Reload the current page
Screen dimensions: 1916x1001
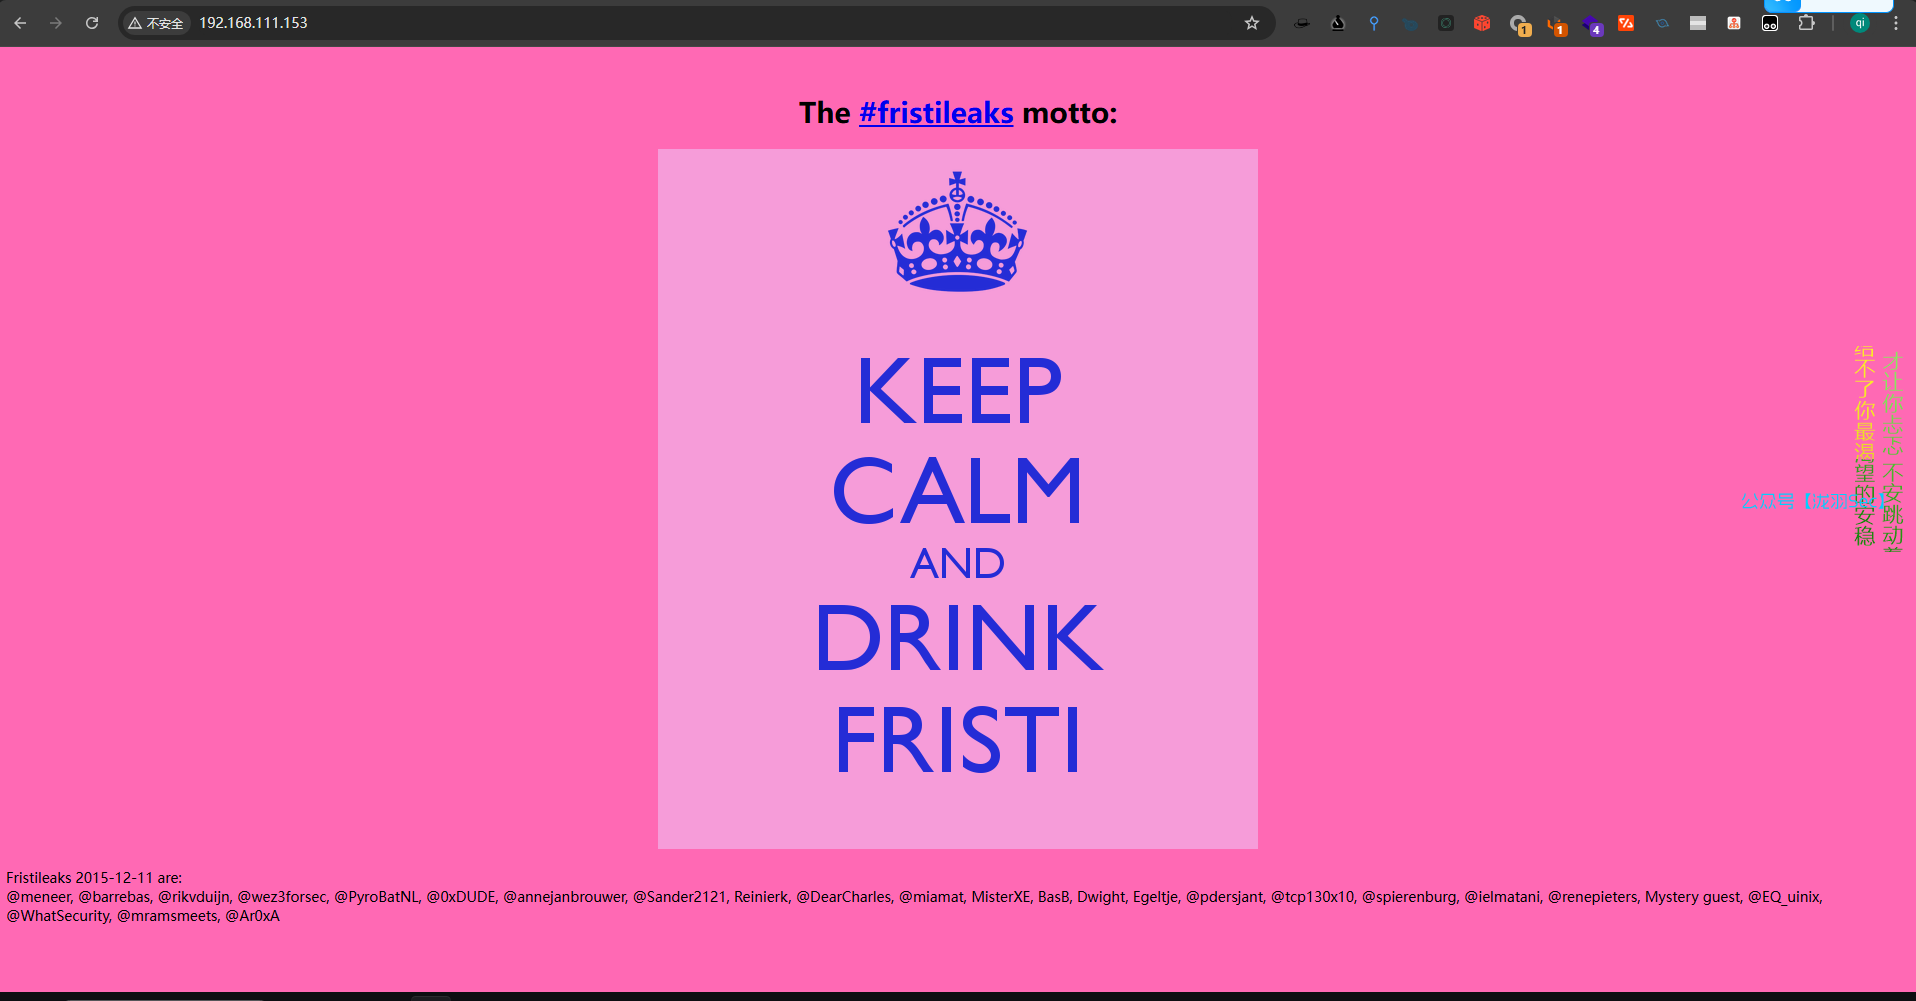(x=92, y=23)
